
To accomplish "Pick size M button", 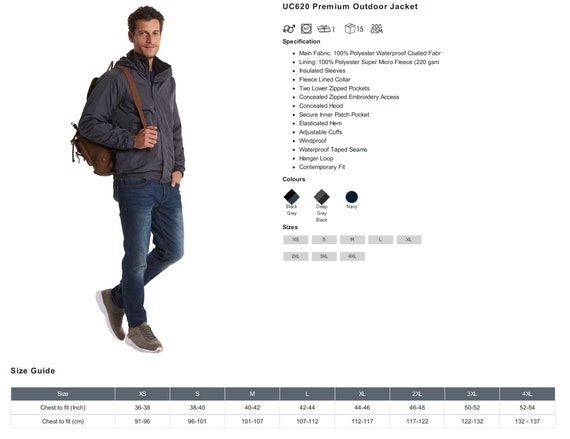I will pyautogui.click(x=352, y=240).
